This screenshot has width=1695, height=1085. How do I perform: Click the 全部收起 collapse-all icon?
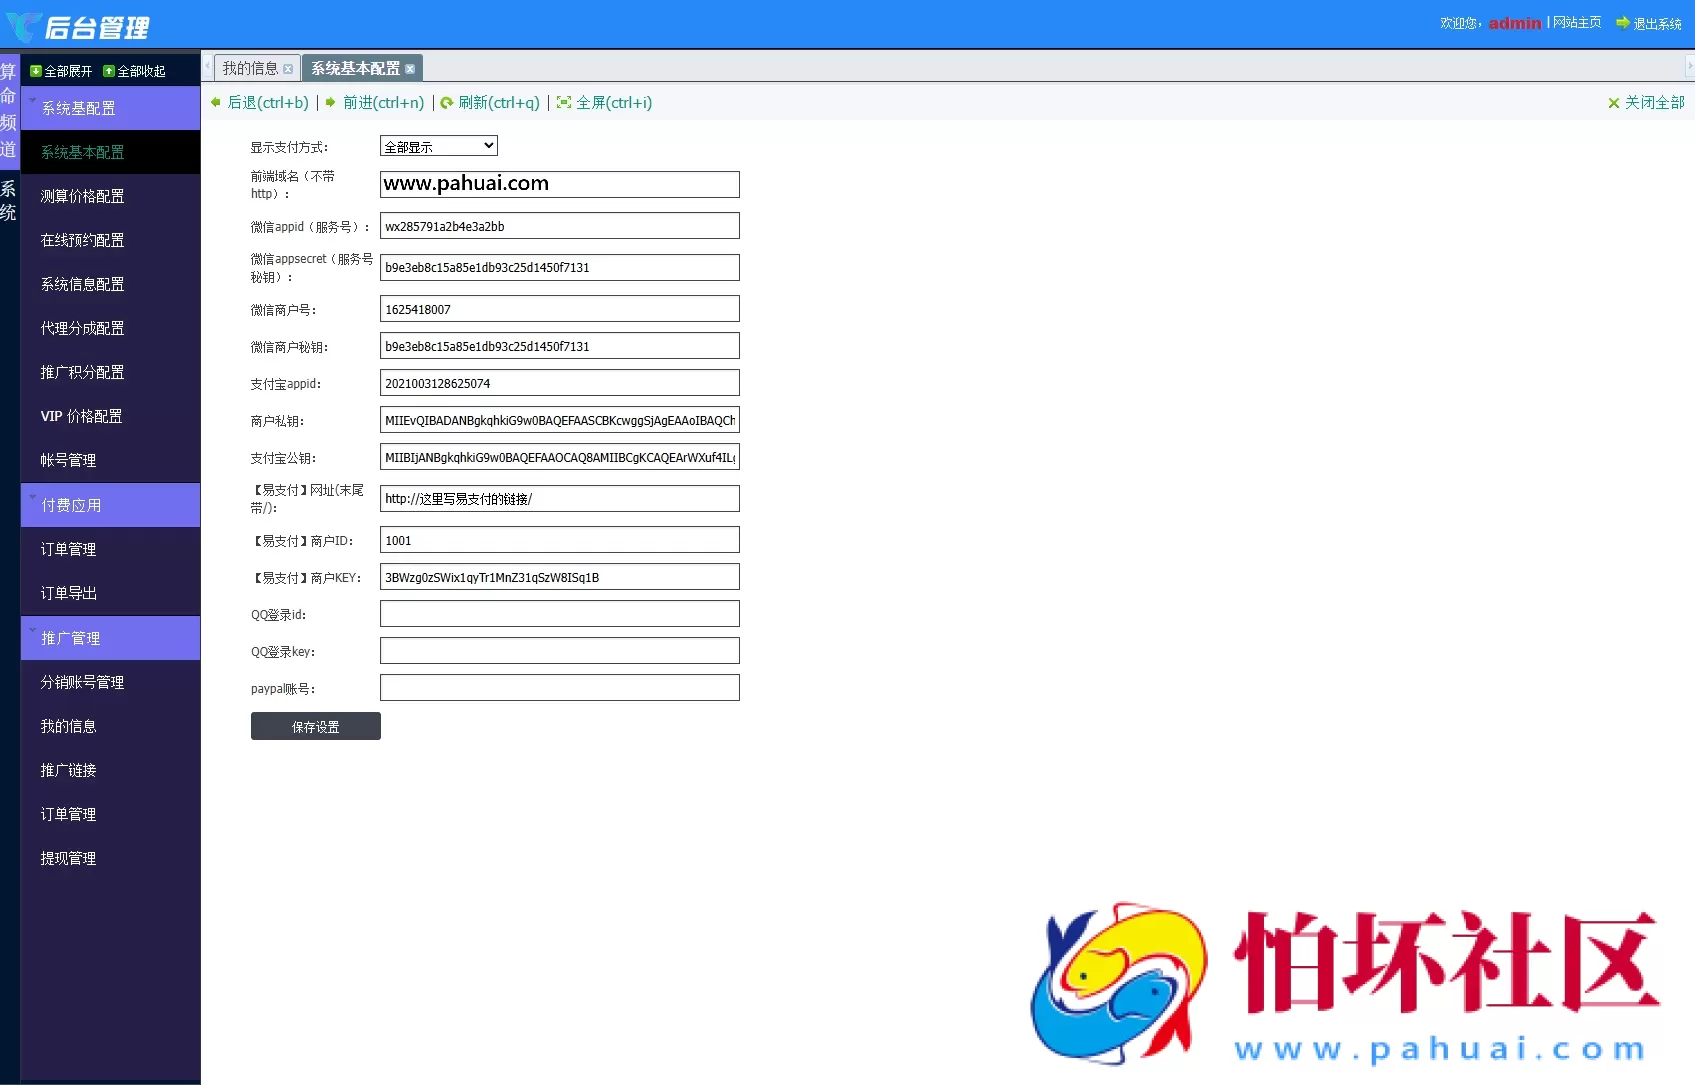click(109, 71)
